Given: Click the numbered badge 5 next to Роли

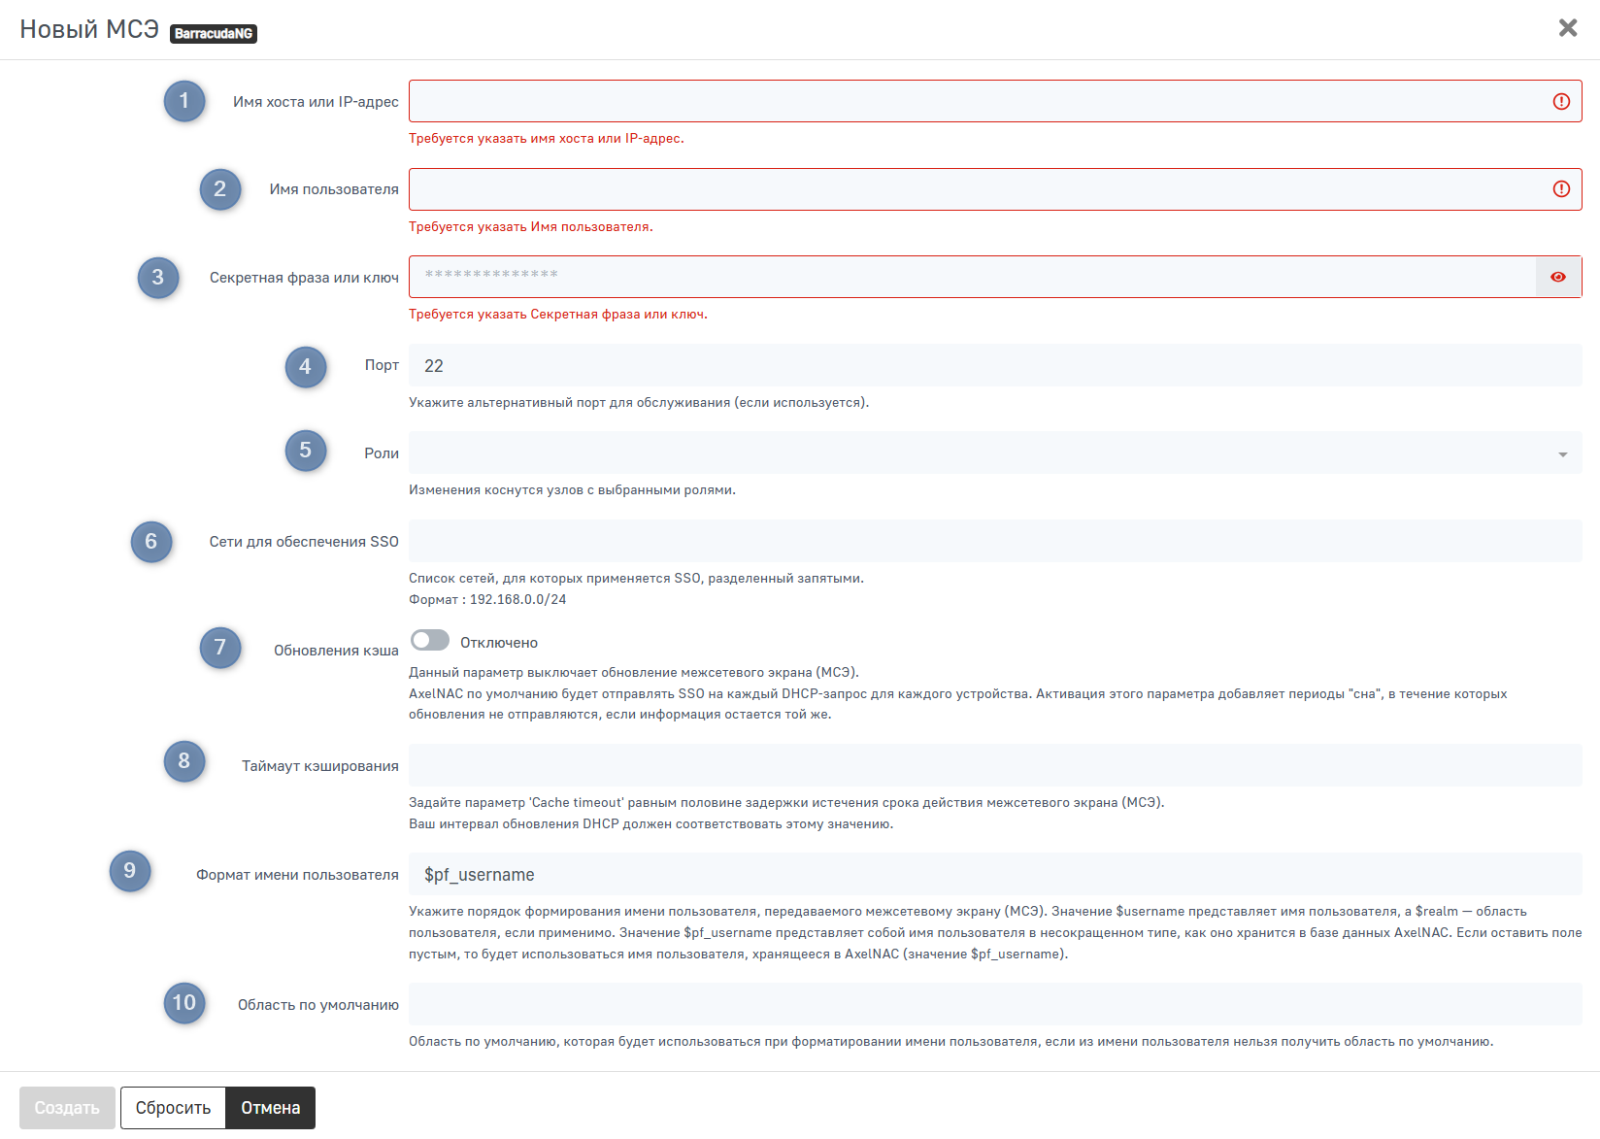Looking at the screenshot, I should click(x=305, y=451).
